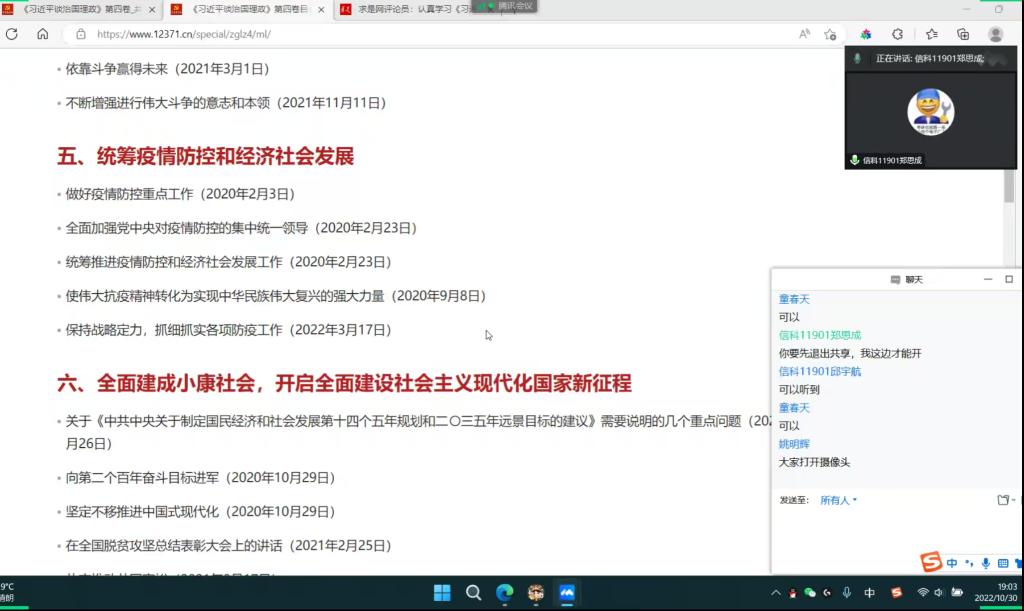Expand the system tray hidden icons chevron
This screenshot has width=1024, height=611.
tap(774, 593)
